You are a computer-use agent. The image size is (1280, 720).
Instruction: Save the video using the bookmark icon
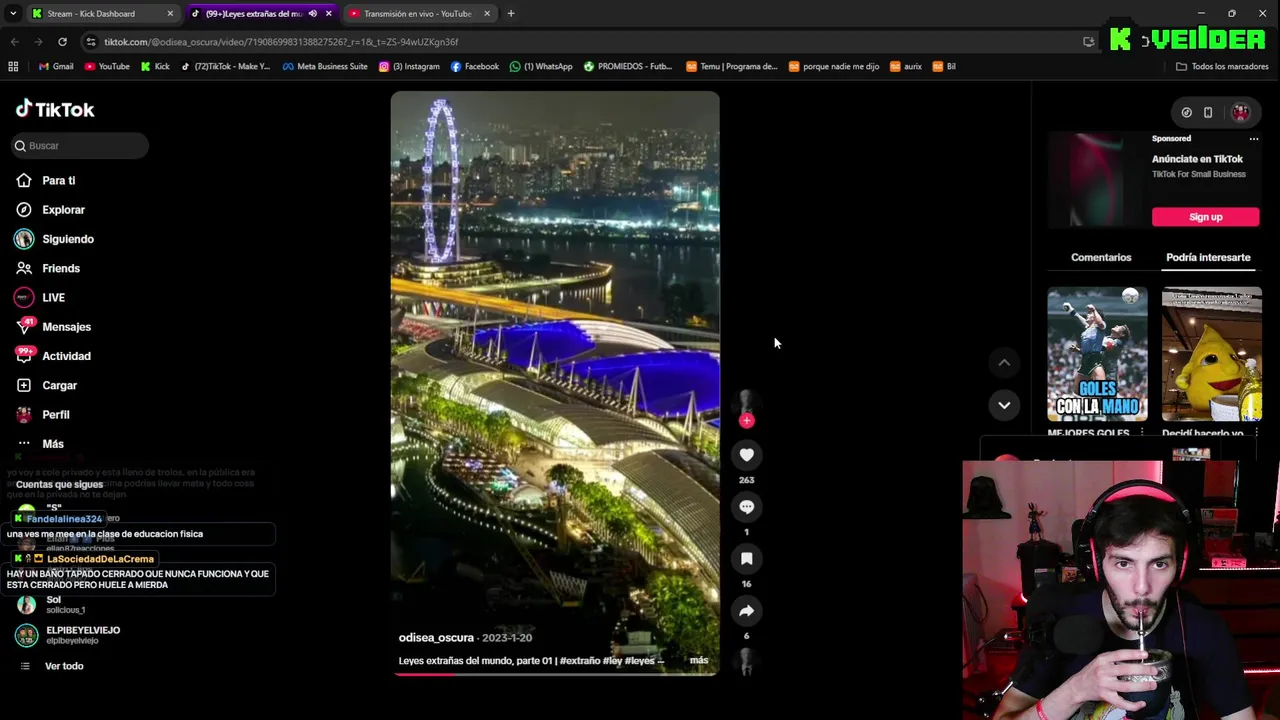[x=746, y=559]
